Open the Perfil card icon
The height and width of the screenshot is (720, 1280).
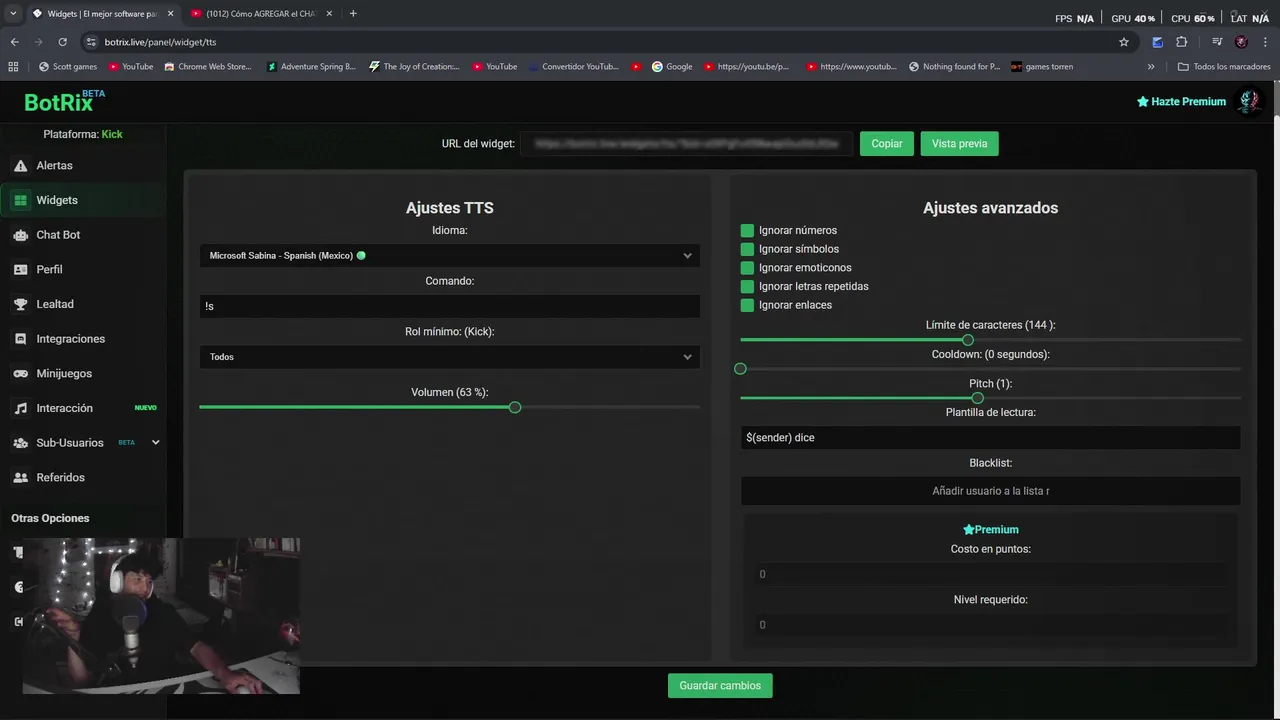[20, 270]
